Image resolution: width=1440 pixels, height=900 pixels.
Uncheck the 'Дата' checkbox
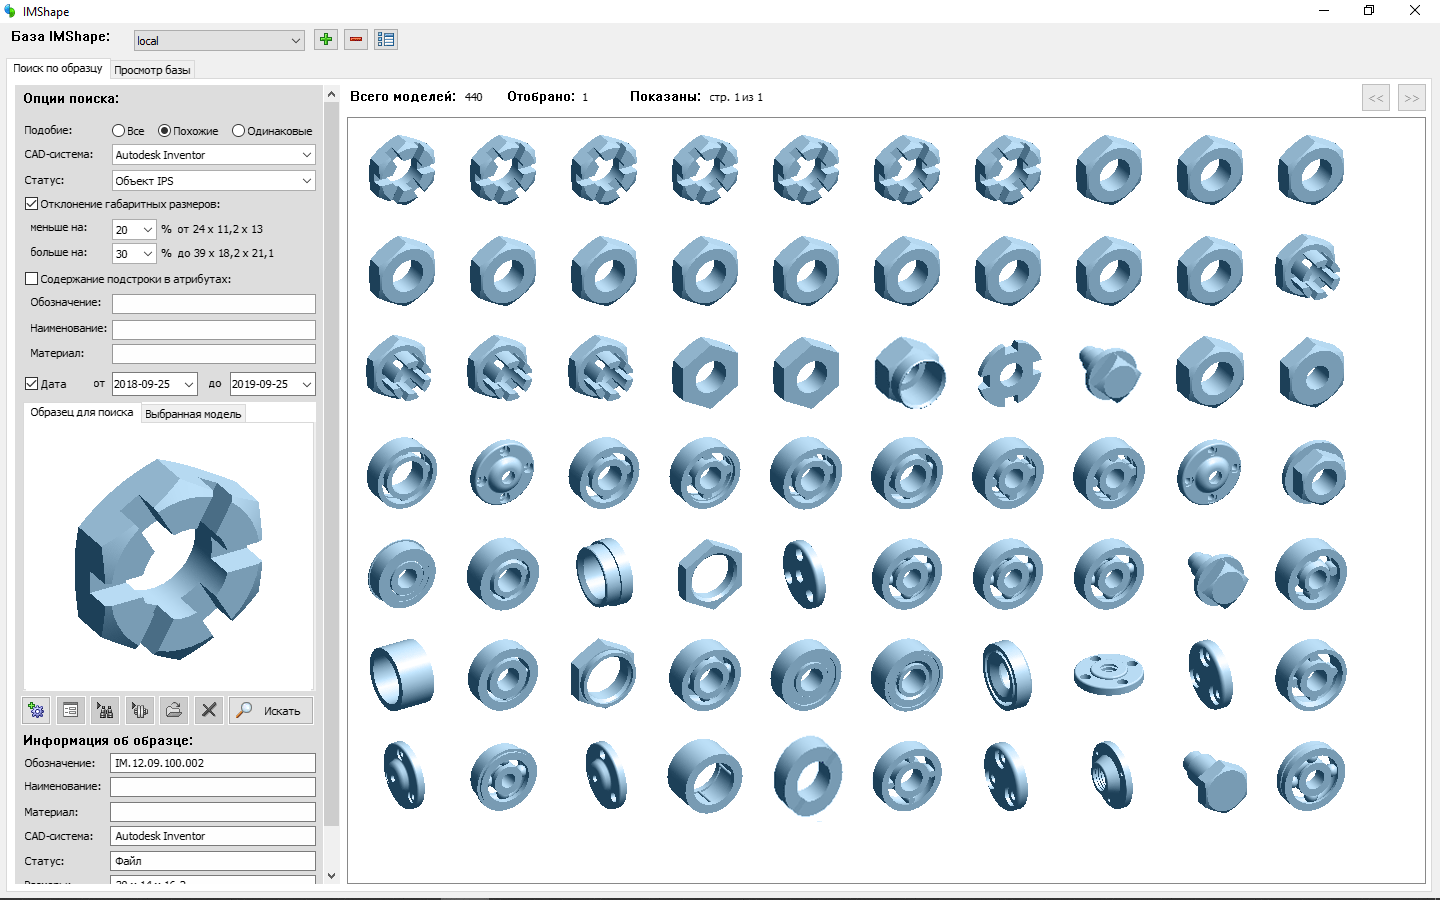[32, 384]
